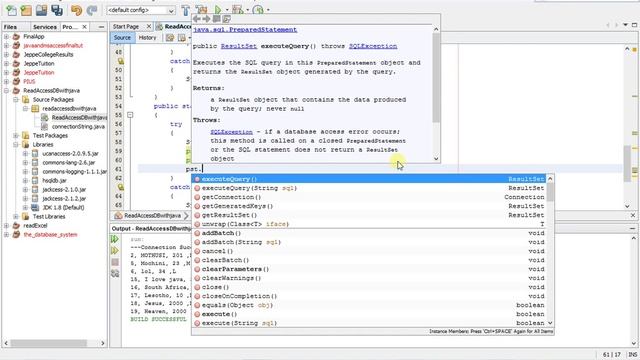The image size is (640, 360).
Task: Collapse the Libraries node
Action: [16, 144]
